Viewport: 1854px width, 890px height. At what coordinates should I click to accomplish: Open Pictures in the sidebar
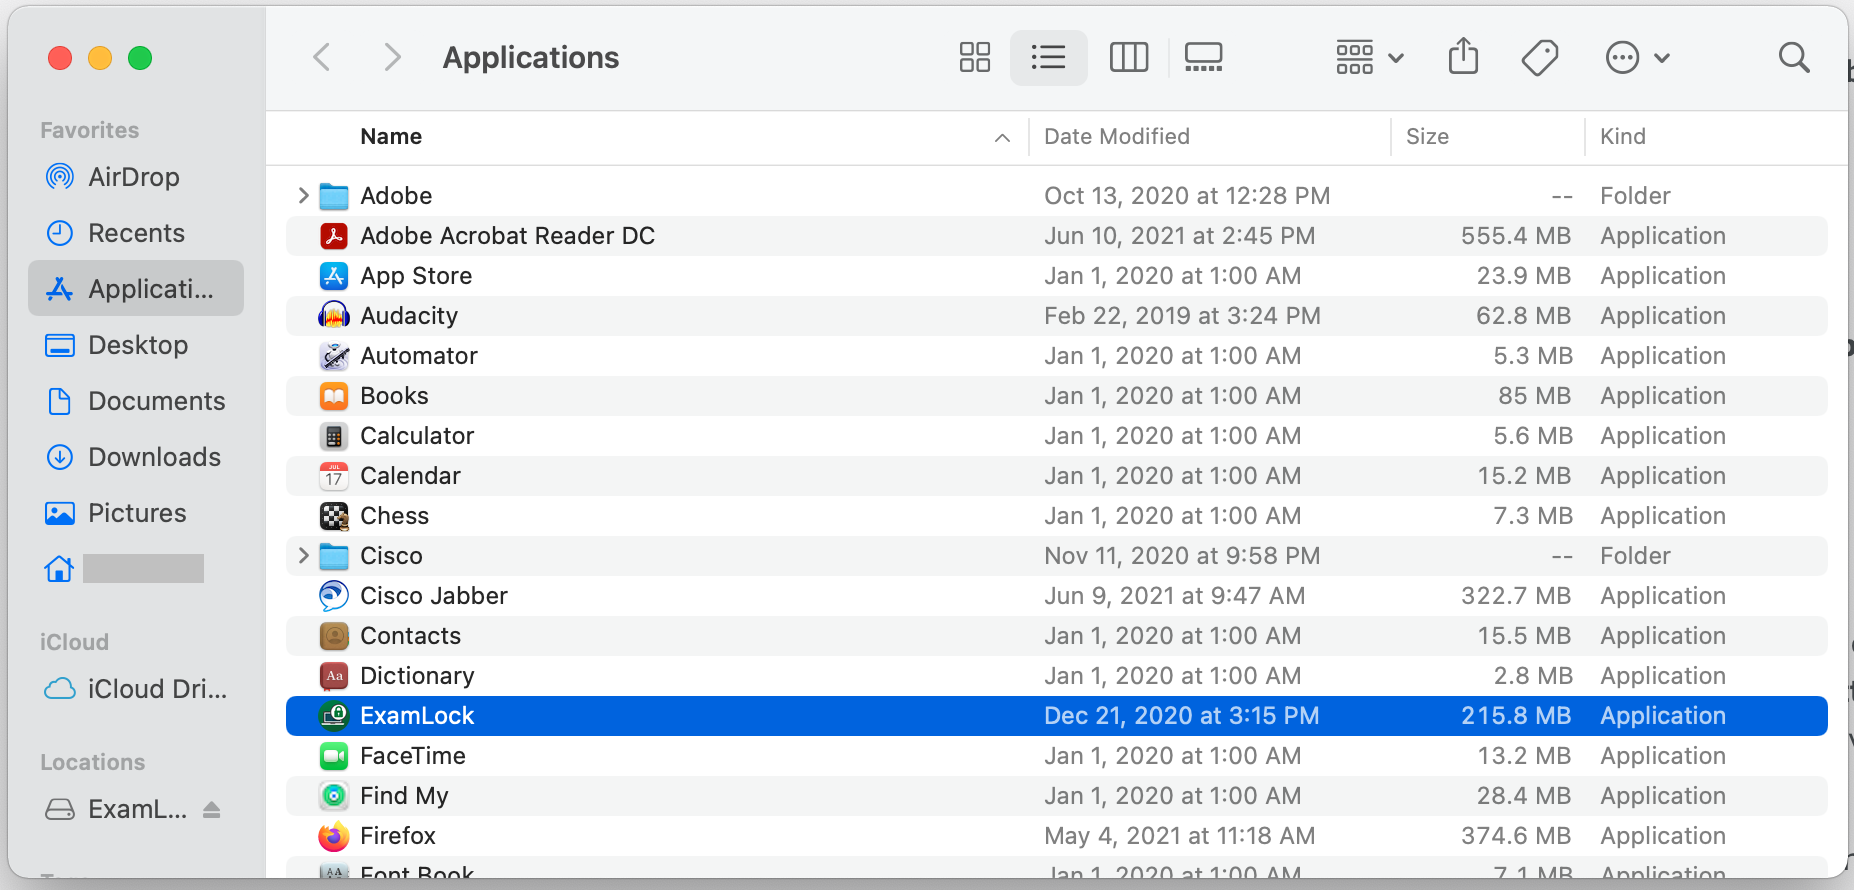pyautogui.click(x=136, y=513)
